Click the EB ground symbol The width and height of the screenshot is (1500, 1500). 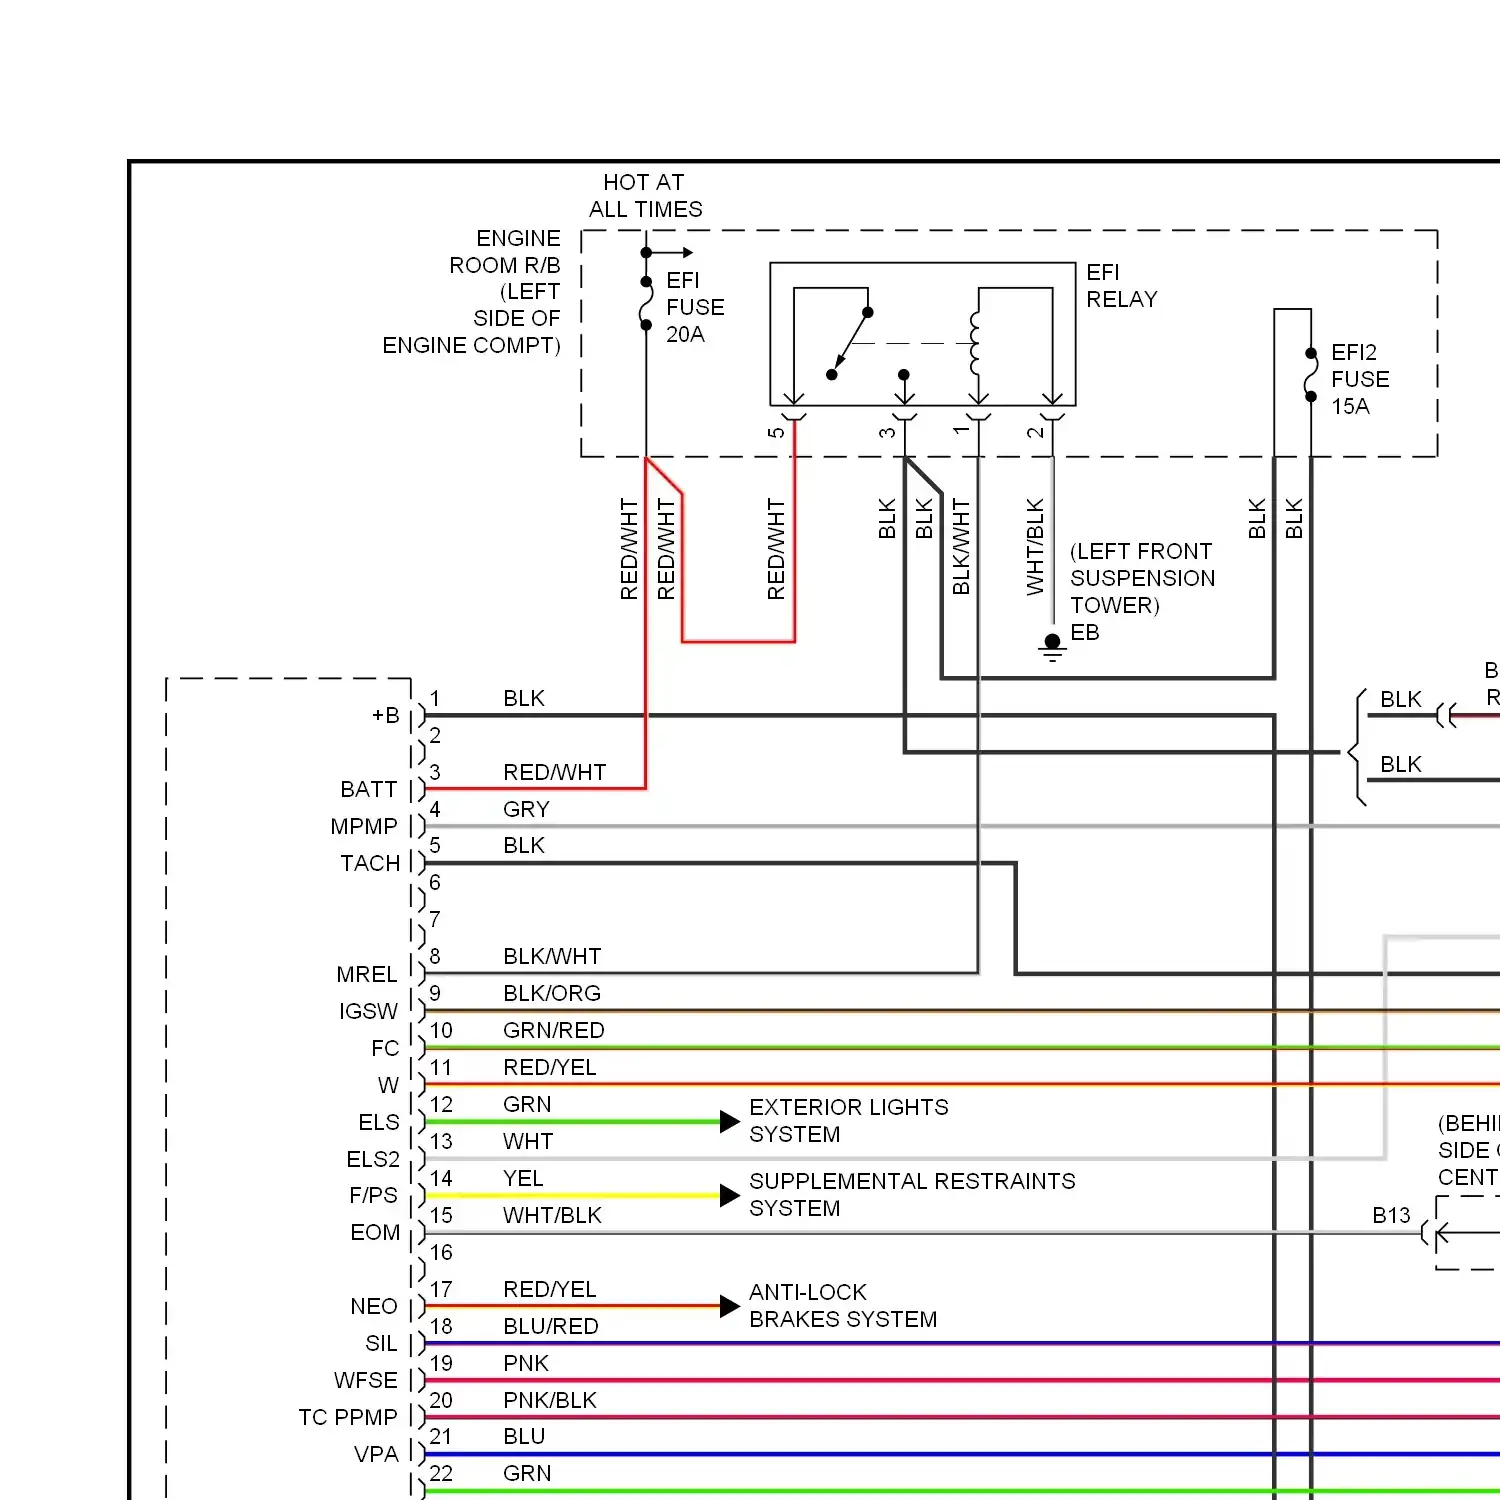(1052, 647)
